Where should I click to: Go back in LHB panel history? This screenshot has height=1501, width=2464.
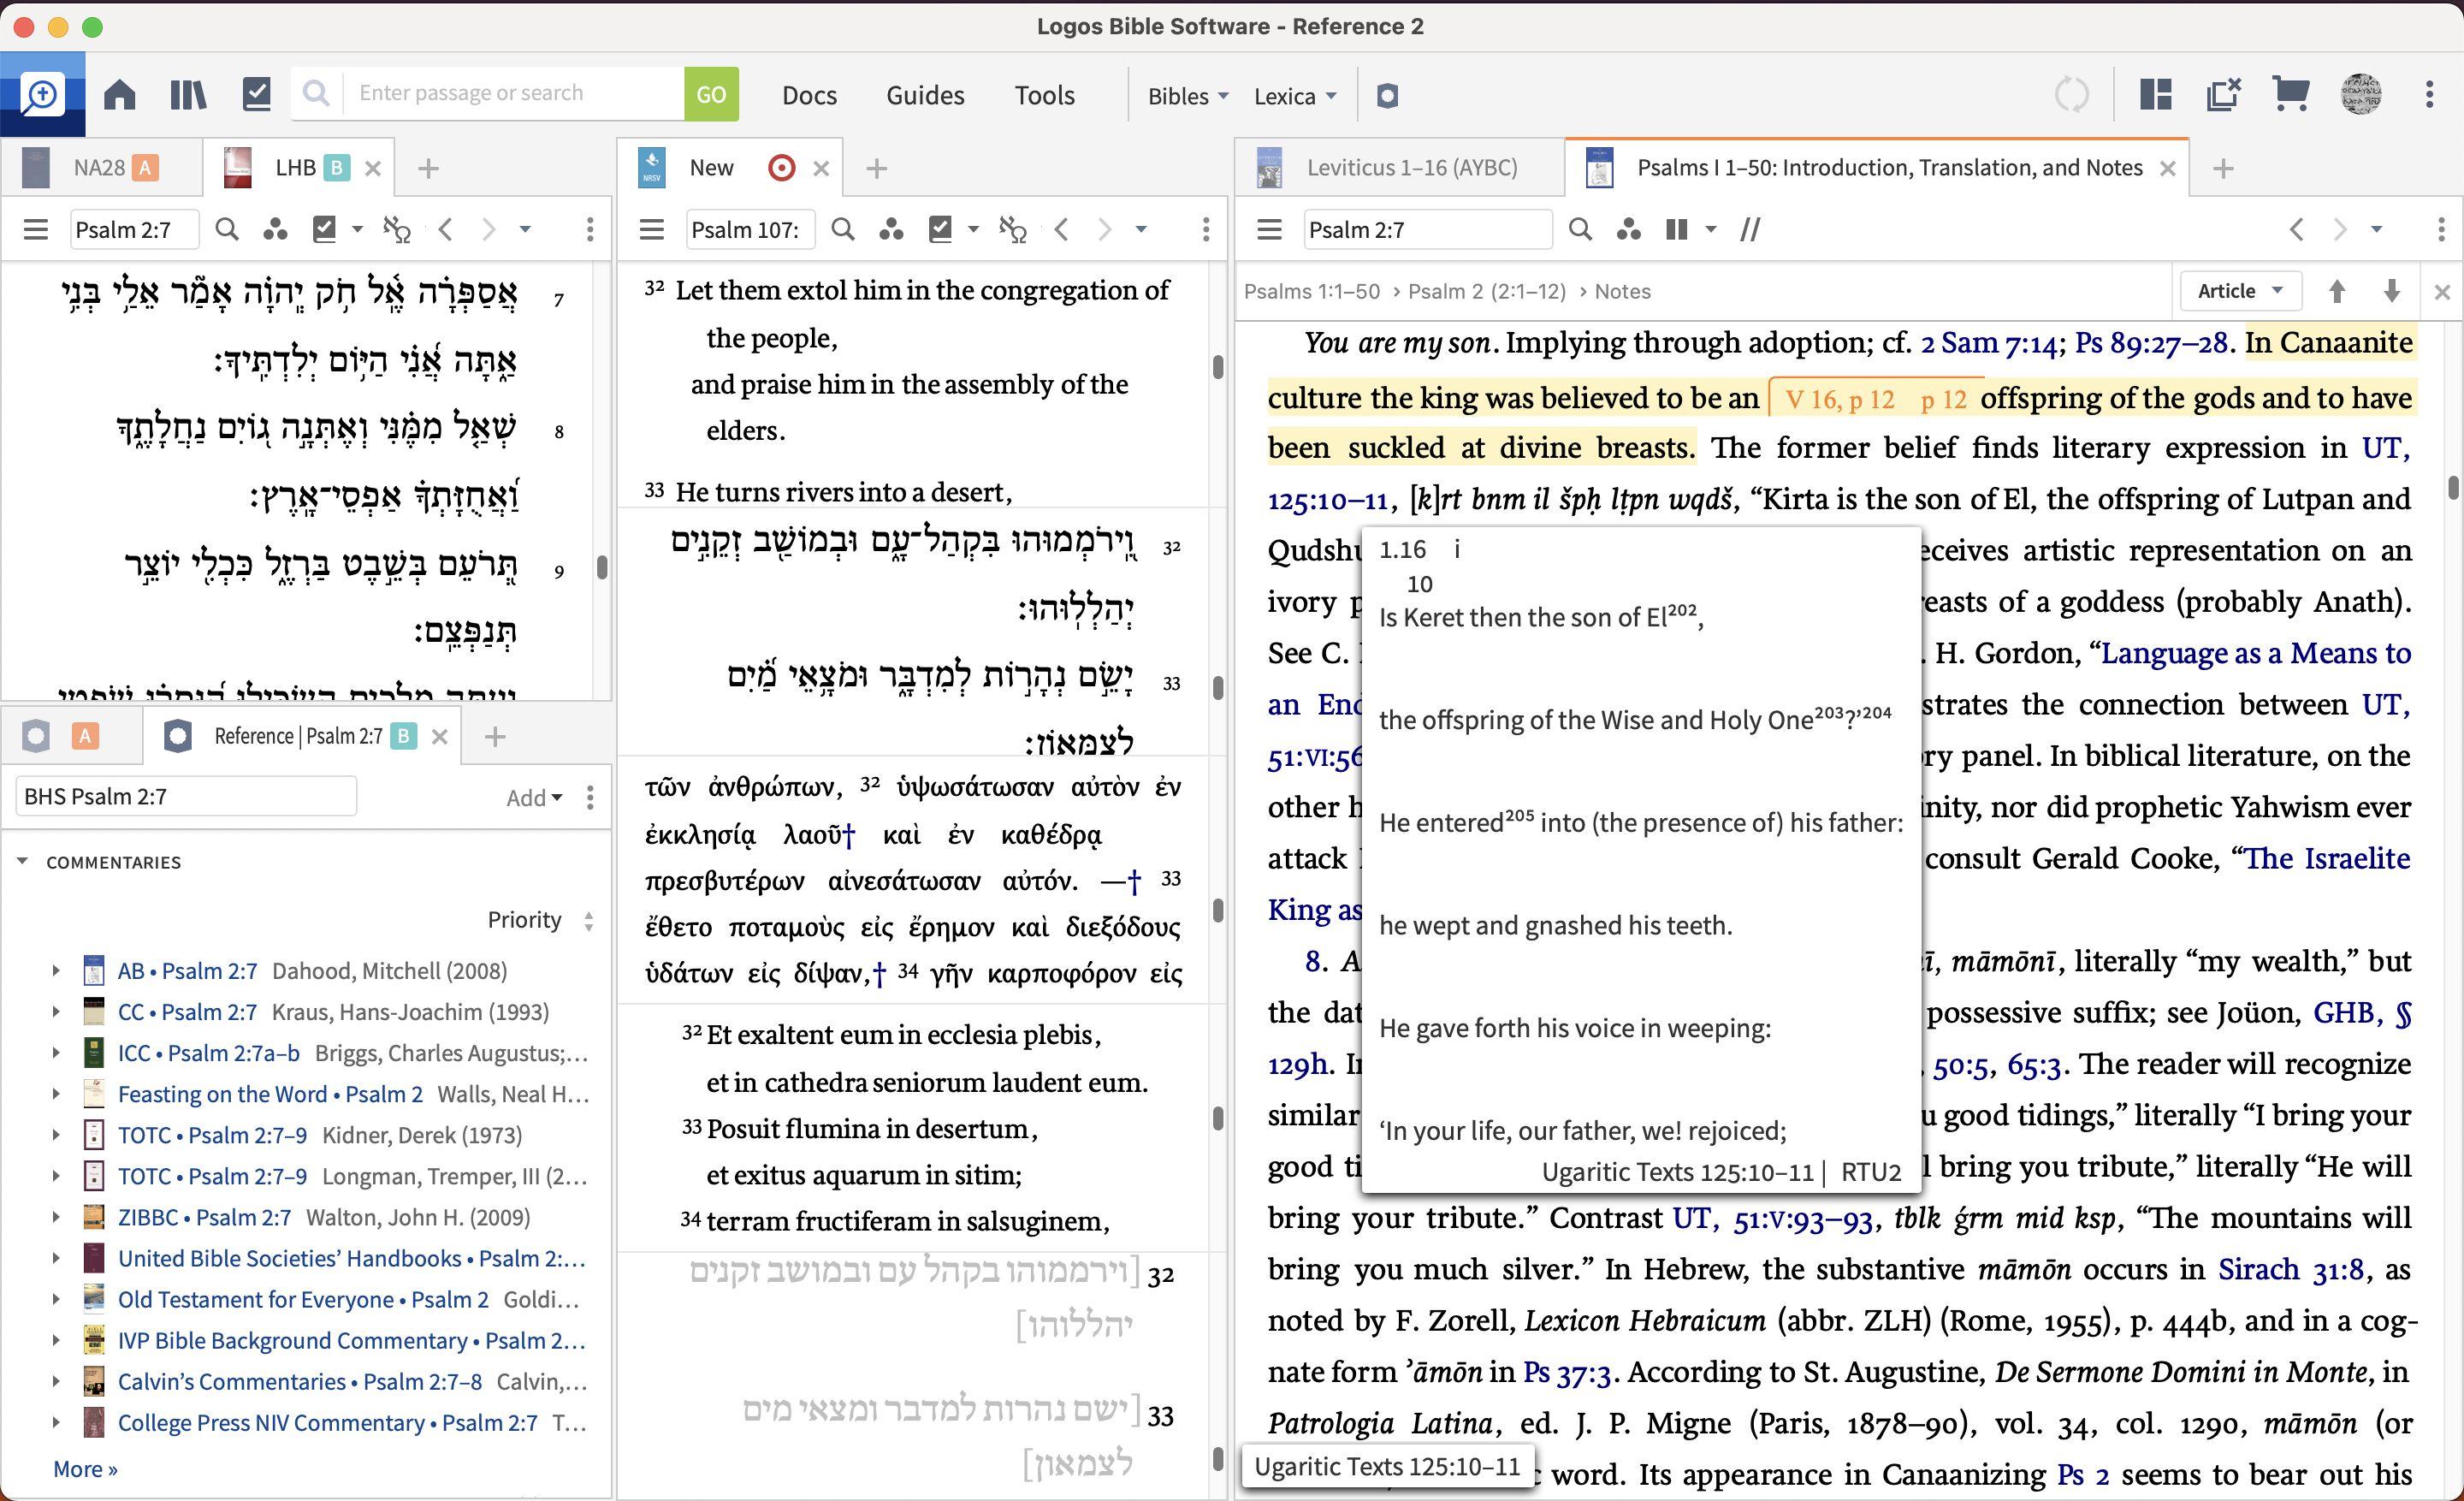pos(446,230)
